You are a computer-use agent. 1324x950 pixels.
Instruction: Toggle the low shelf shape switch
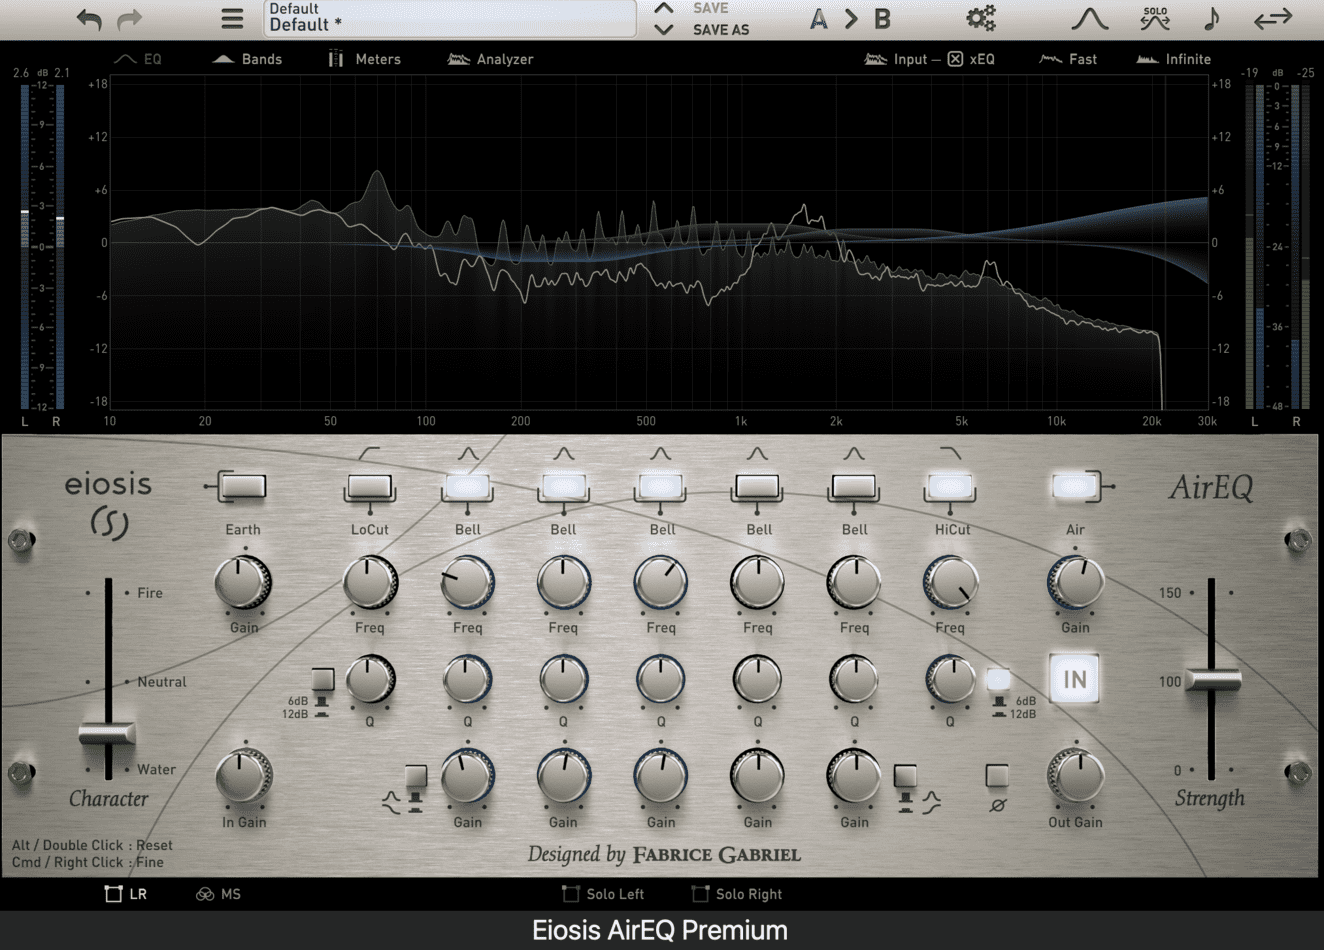coord(416,776)
